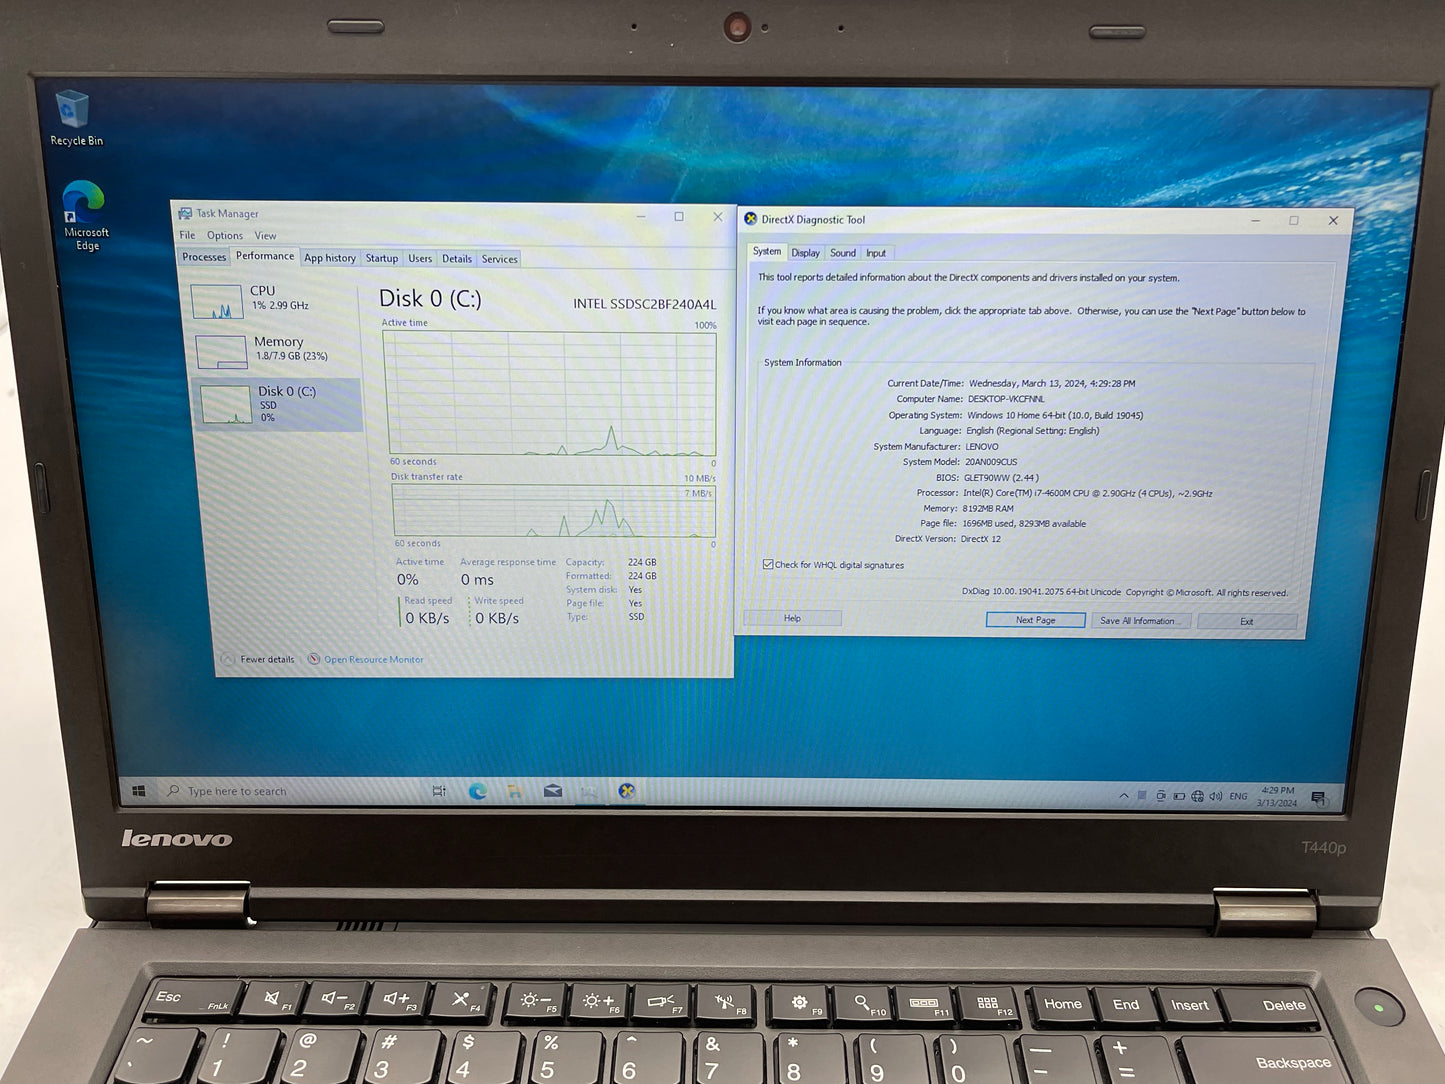The height and width of the screenshot is (1084, 1445).
Task: Open the DirectX Diagnostic Tool taskbar icon
Action: pyautogui.click(x=628, y=791)
